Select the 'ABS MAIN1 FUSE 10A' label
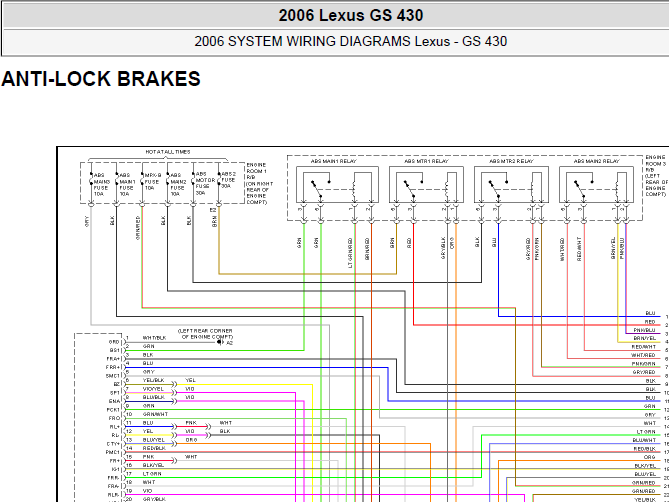The image size is (669, 502). [127, 184]
